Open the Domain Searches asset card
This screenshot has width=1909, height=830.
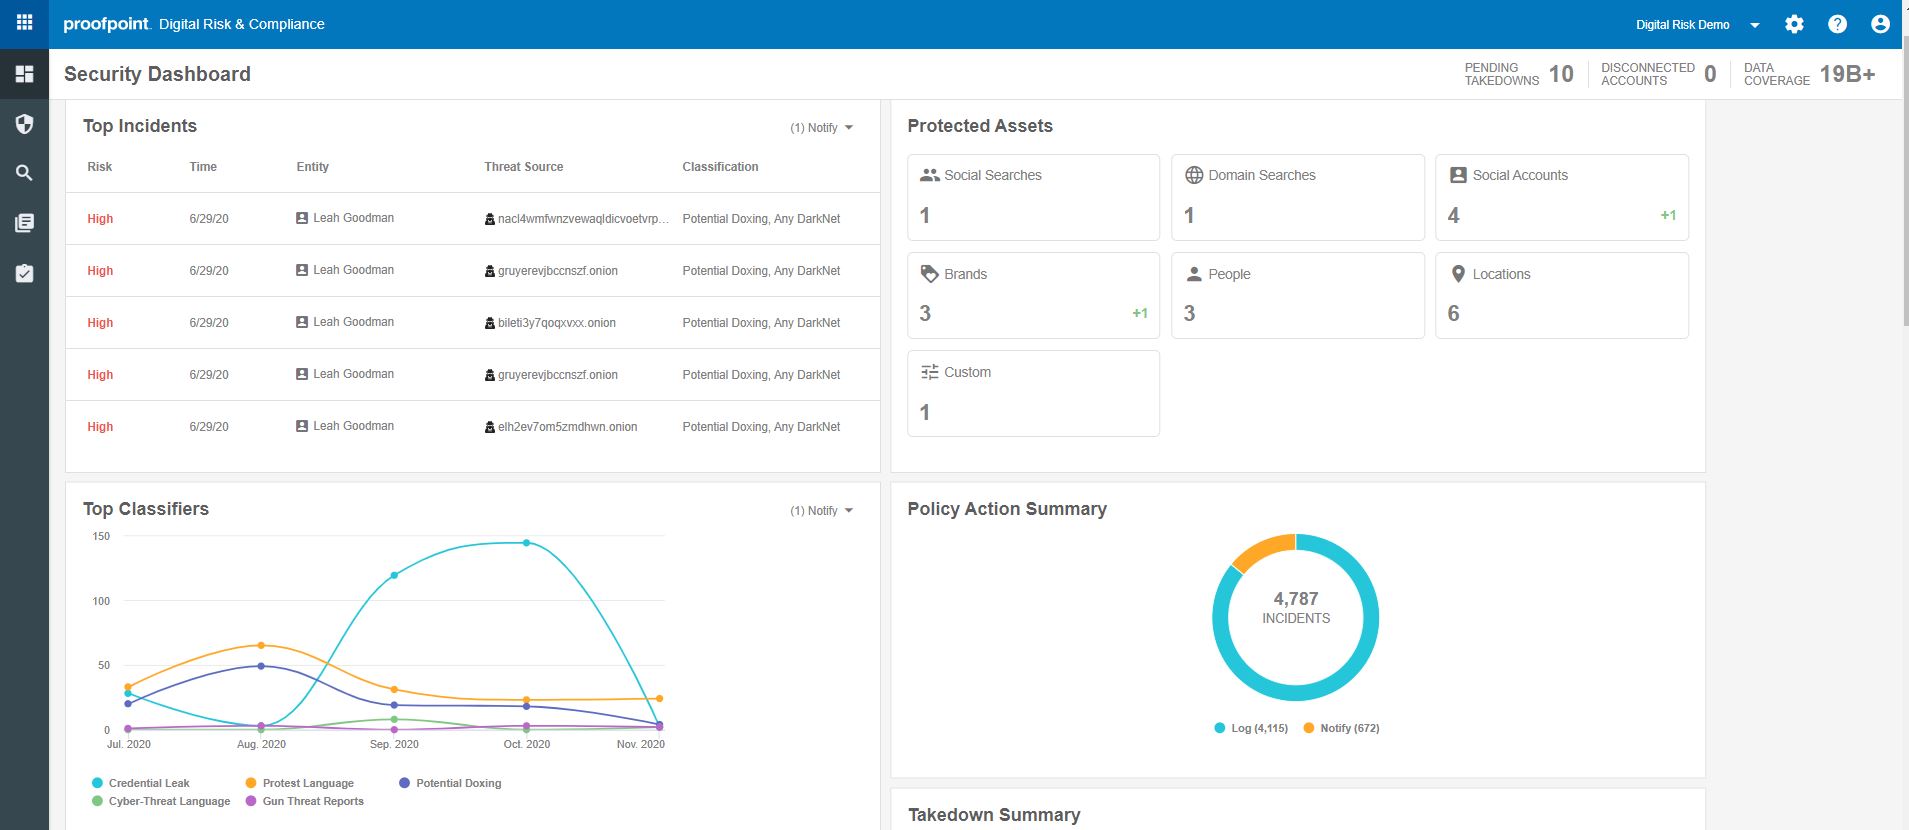pos(1298,197)
